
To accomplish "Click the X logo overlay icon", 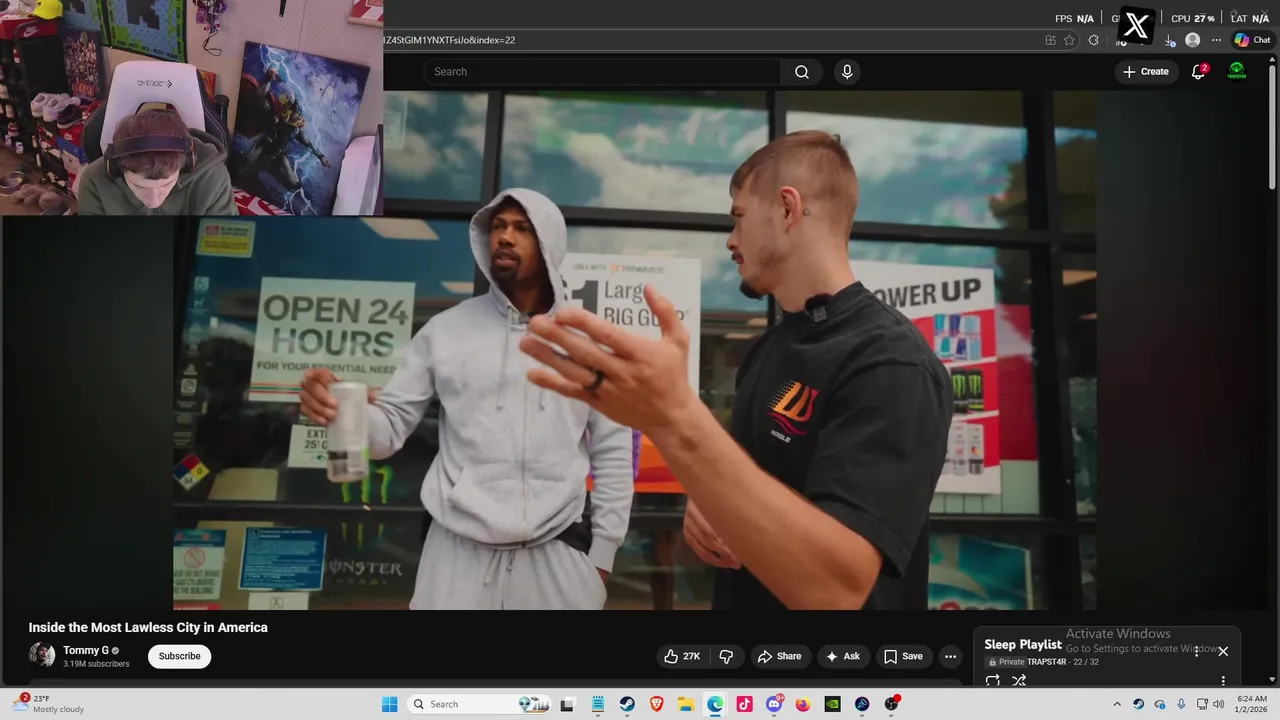I will click(1136, 26).
